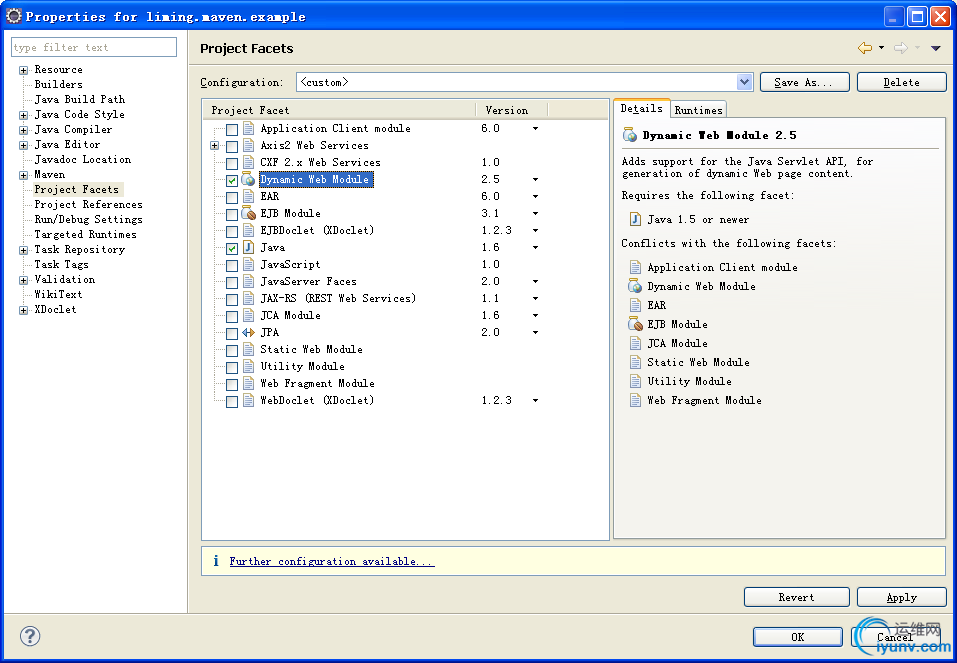The width and height of the screenshot is (957, 663).
Task: Check the JavaServer Faces checkbox
Action: click(232, 283)
